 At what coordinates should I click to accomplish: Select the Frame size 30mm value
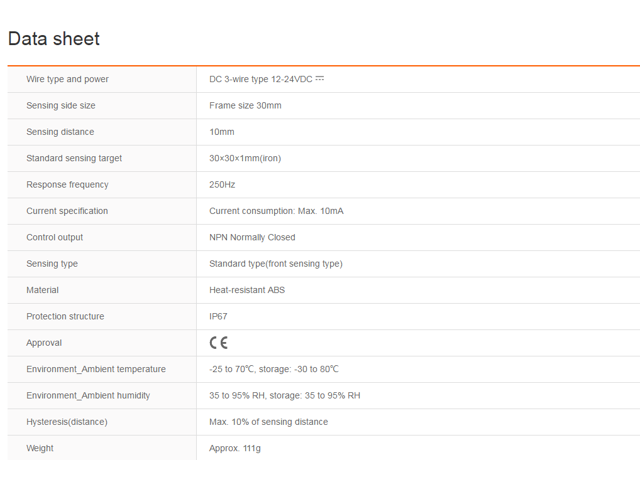tap(245, 105)
